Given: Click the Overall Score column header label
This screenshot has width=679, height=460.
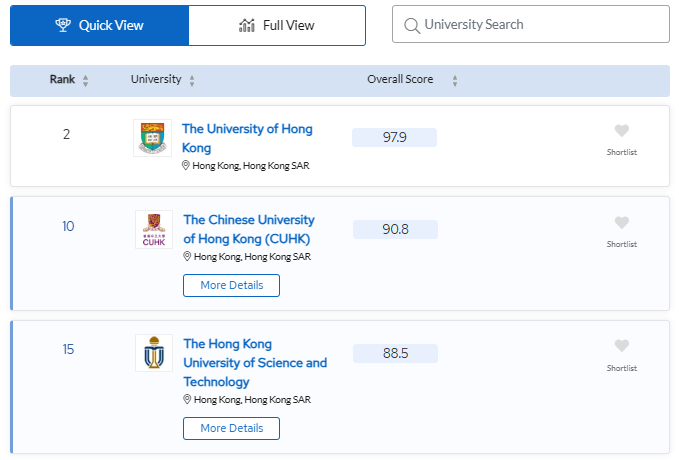Looking at the screenshot, I should [400, 79].
